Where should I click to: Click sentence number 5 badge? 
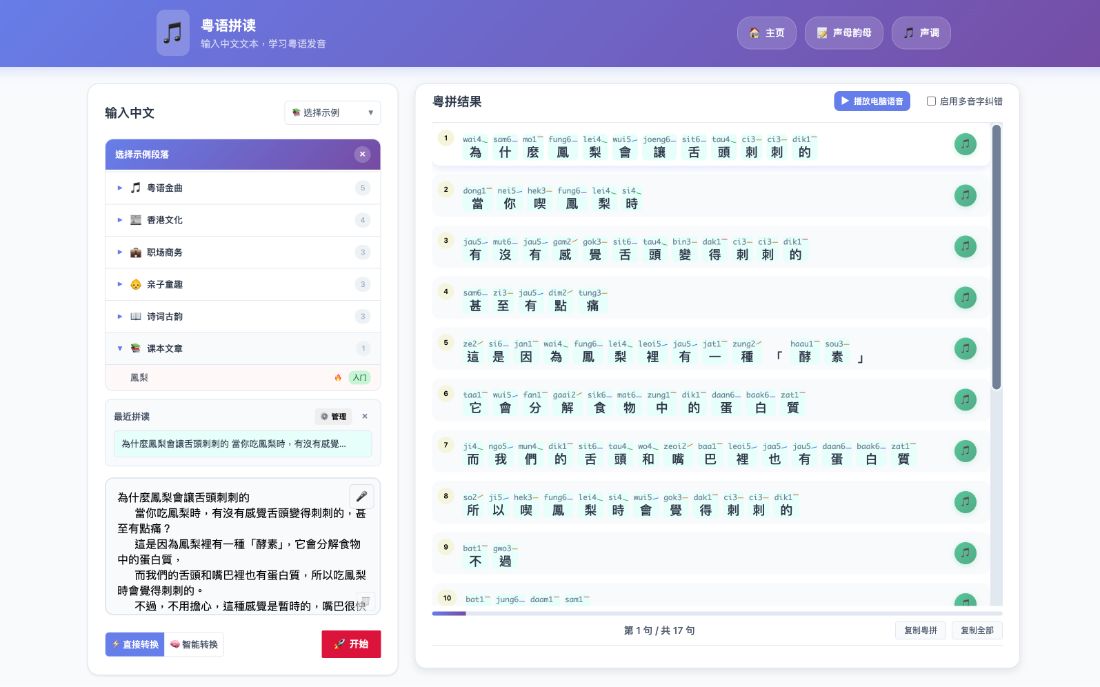[445, 342]
